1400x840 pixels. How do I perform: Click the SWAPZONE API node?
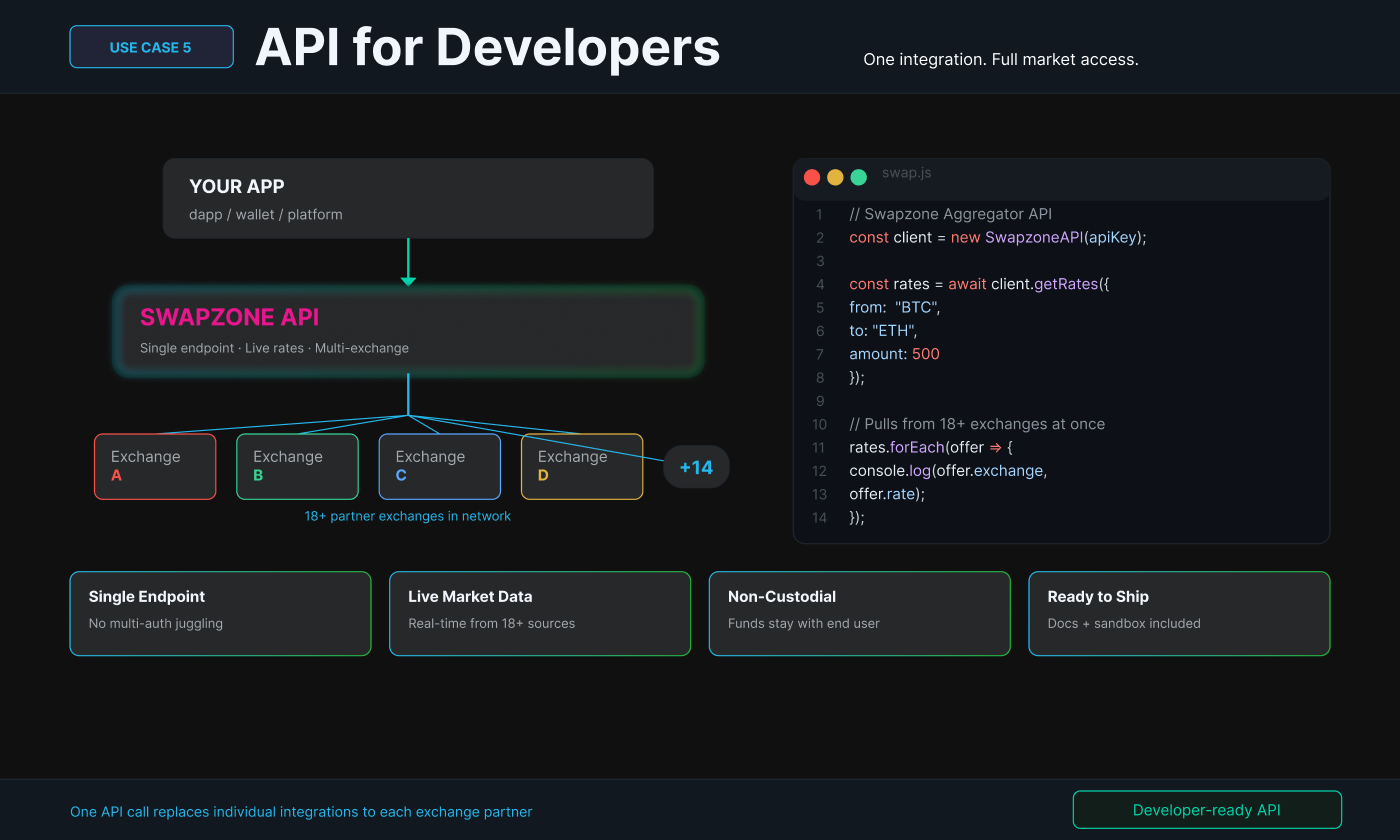click(x=408, y=331)
